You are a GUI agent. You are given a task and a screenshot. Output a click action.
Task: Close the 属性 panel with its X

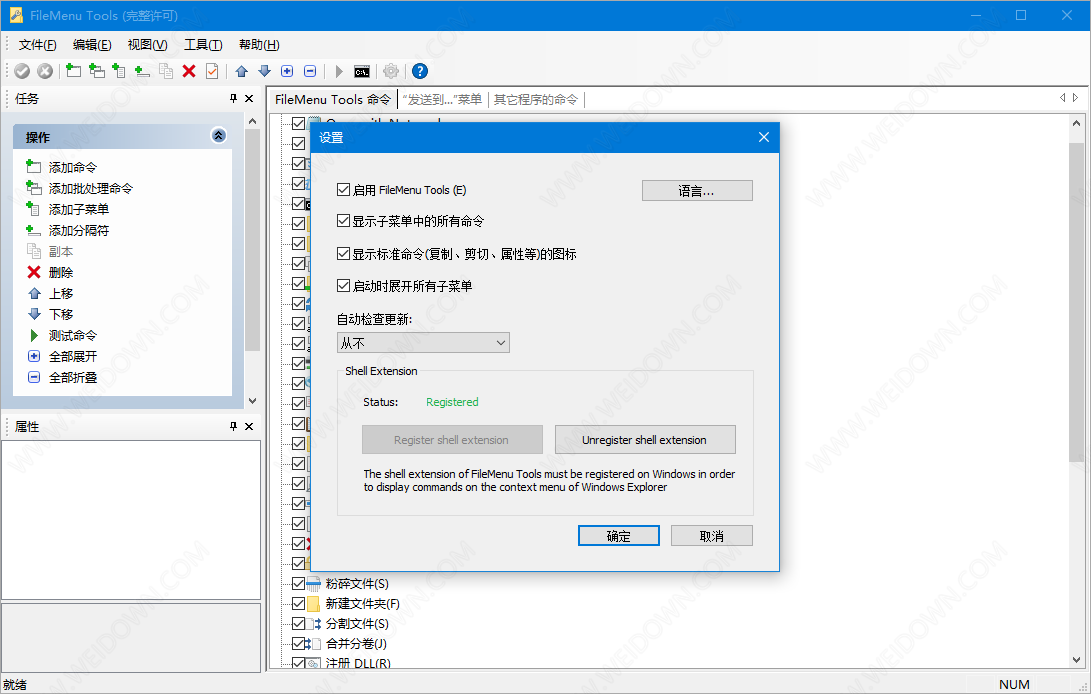[x=249, y=427]
